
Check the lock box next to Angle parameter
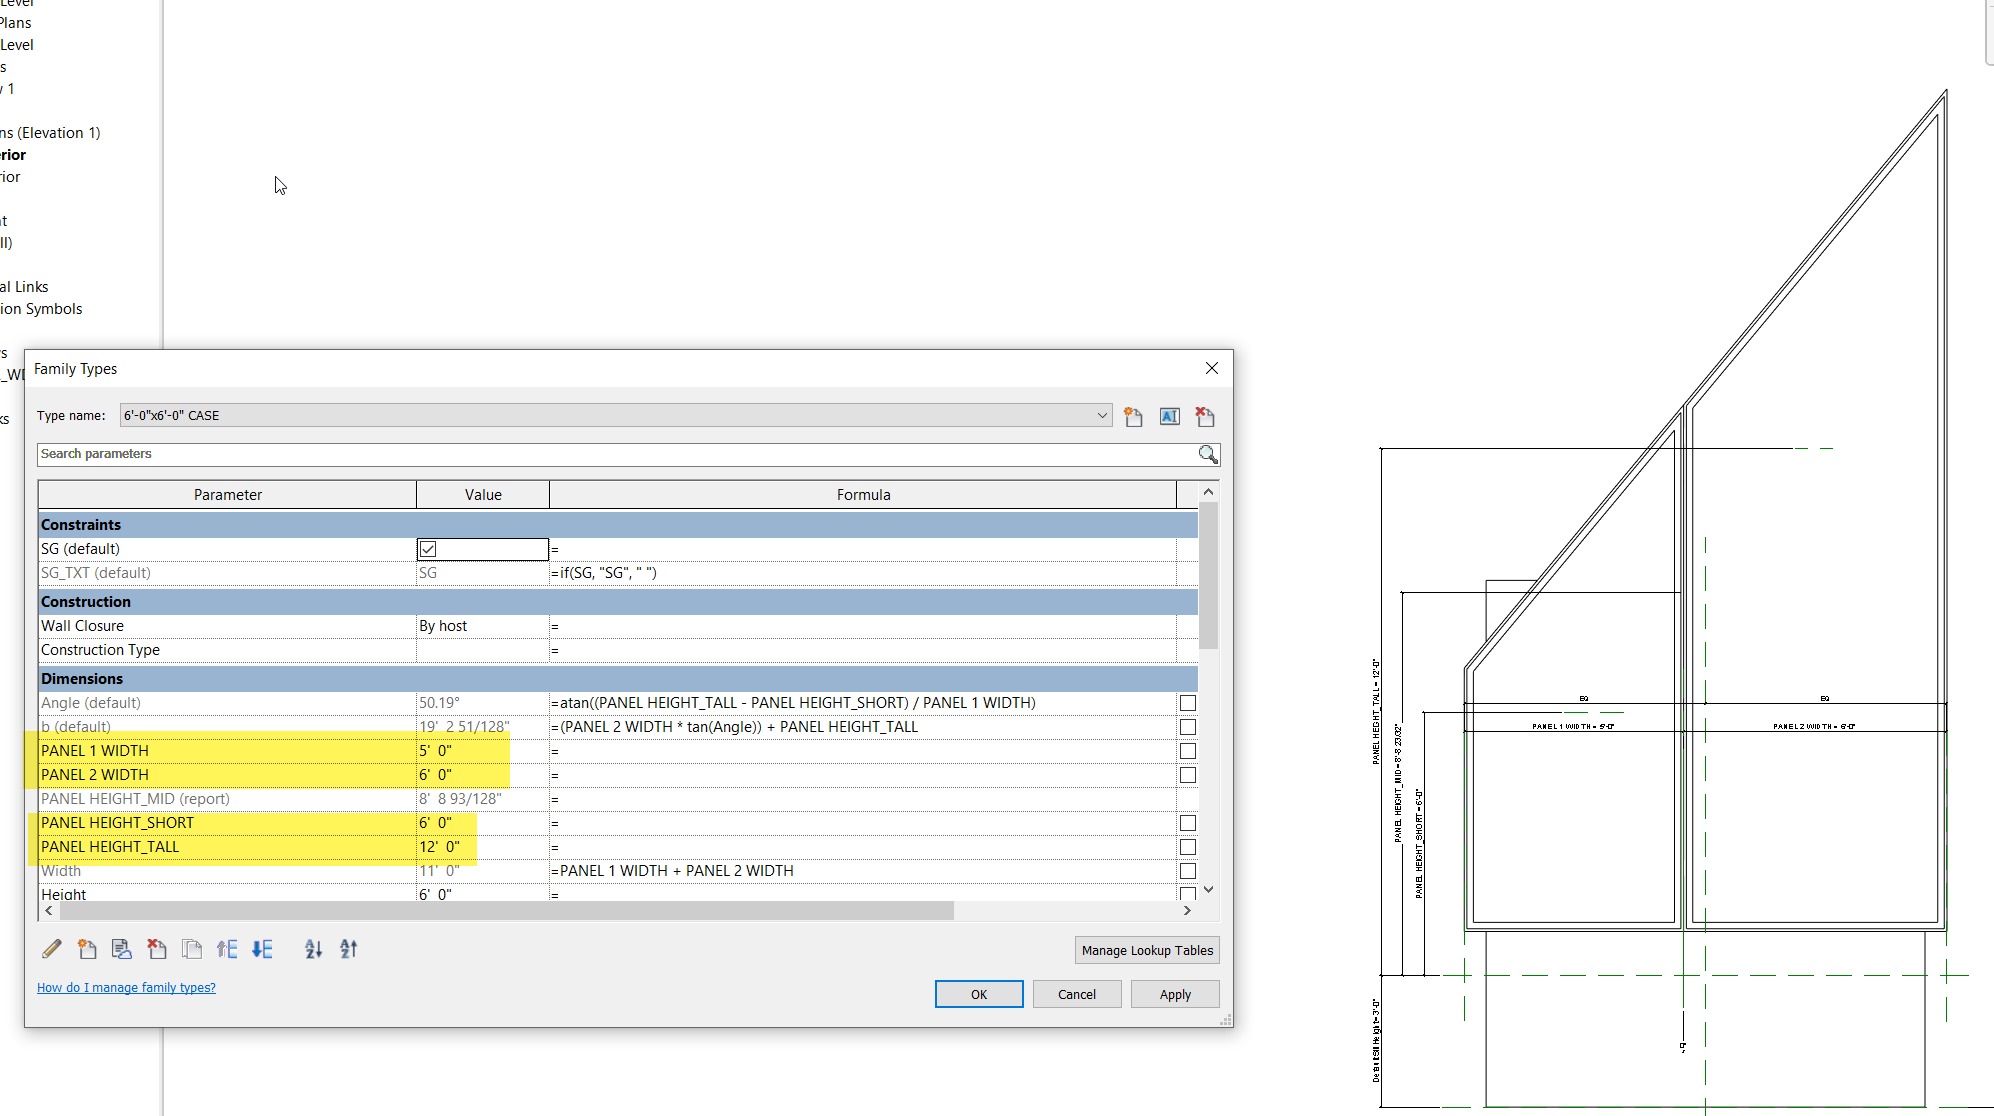click(1187, 702)
